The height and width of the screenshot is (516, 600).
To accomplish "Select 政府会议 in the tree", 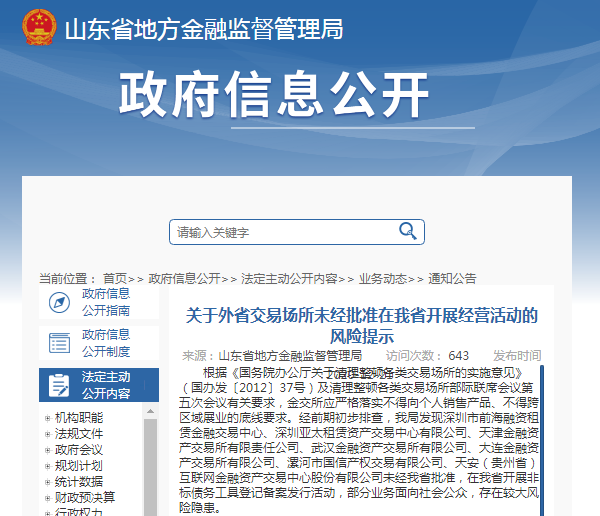I will 79,450.
